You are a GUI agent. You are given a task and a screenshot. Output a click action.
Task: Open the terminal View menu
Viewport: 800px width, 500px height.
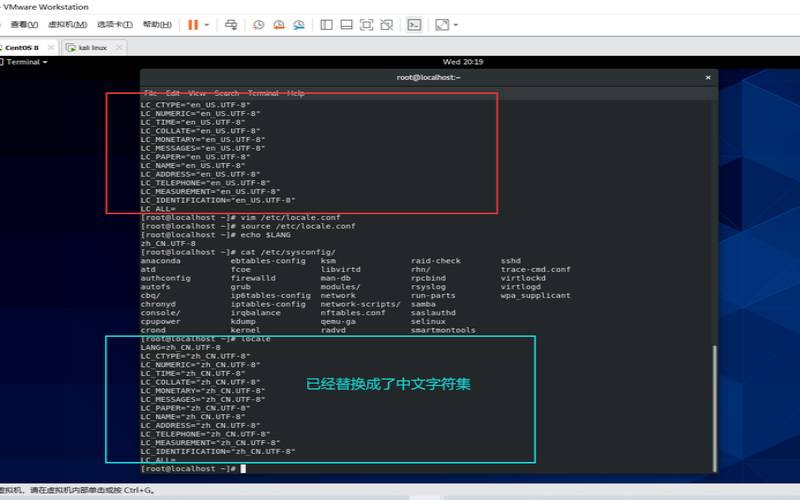pos(197,93)
